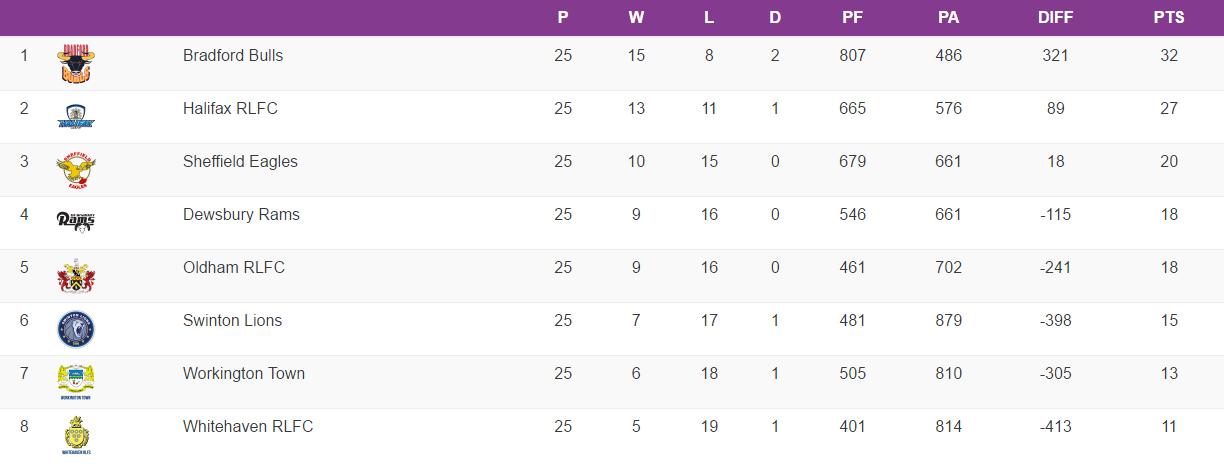Select the Dewsbury Rams team name
The height and width of the screenshot is (464, 1224).
[x=241, y=215]
